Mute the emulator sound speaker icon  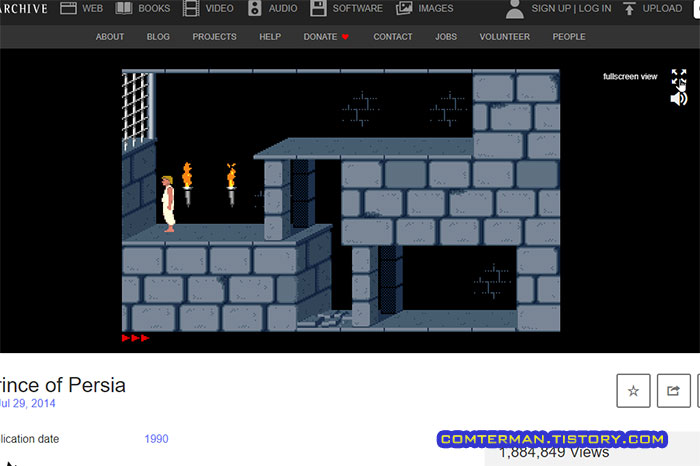click(x=679, y=98)
